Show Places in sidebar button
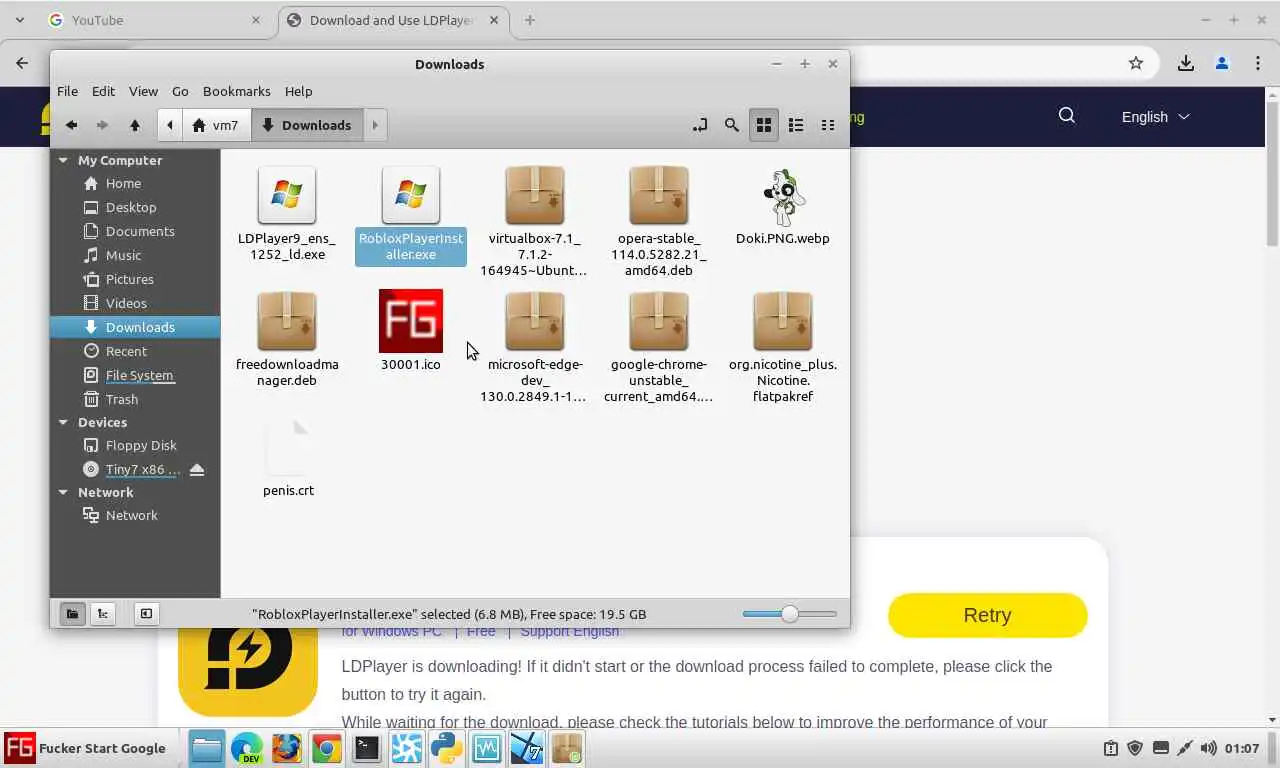 tap(72, 614)
